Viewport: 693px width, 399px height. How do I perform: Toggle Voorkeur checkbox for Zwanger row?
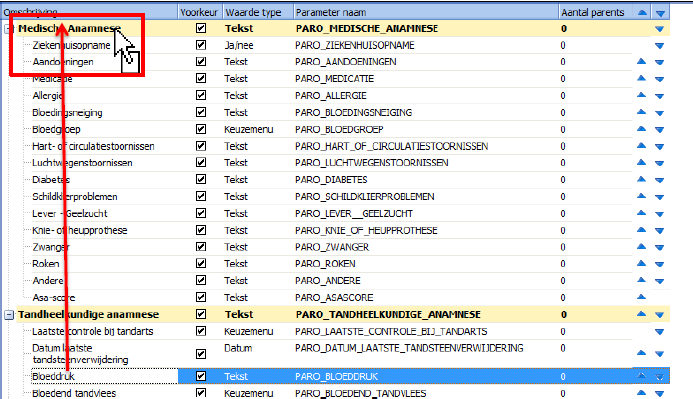coord(201,247)
